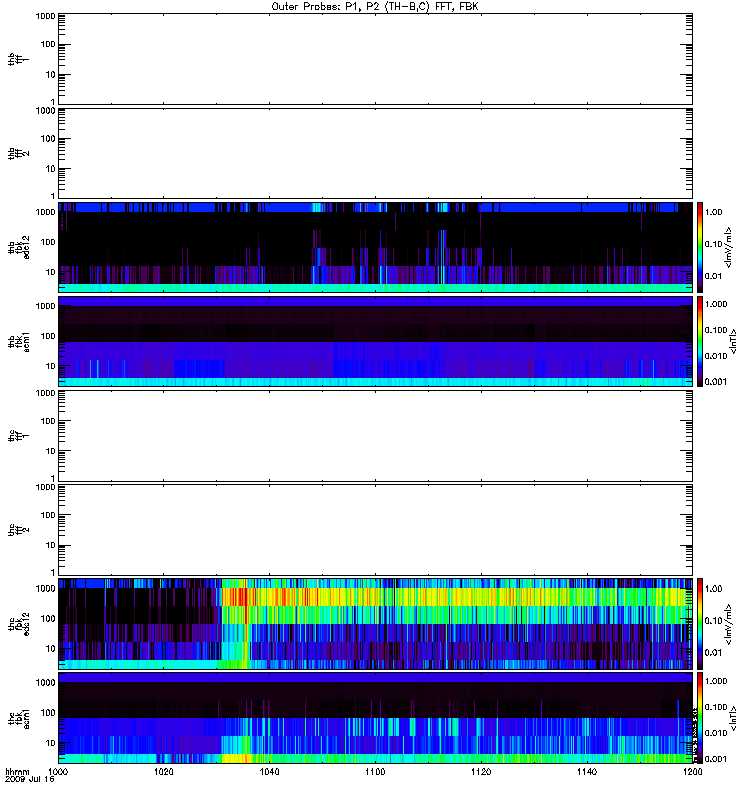Click the 'thb fff 1' axis label
This screenshot has height=800, width=750.
19,59
